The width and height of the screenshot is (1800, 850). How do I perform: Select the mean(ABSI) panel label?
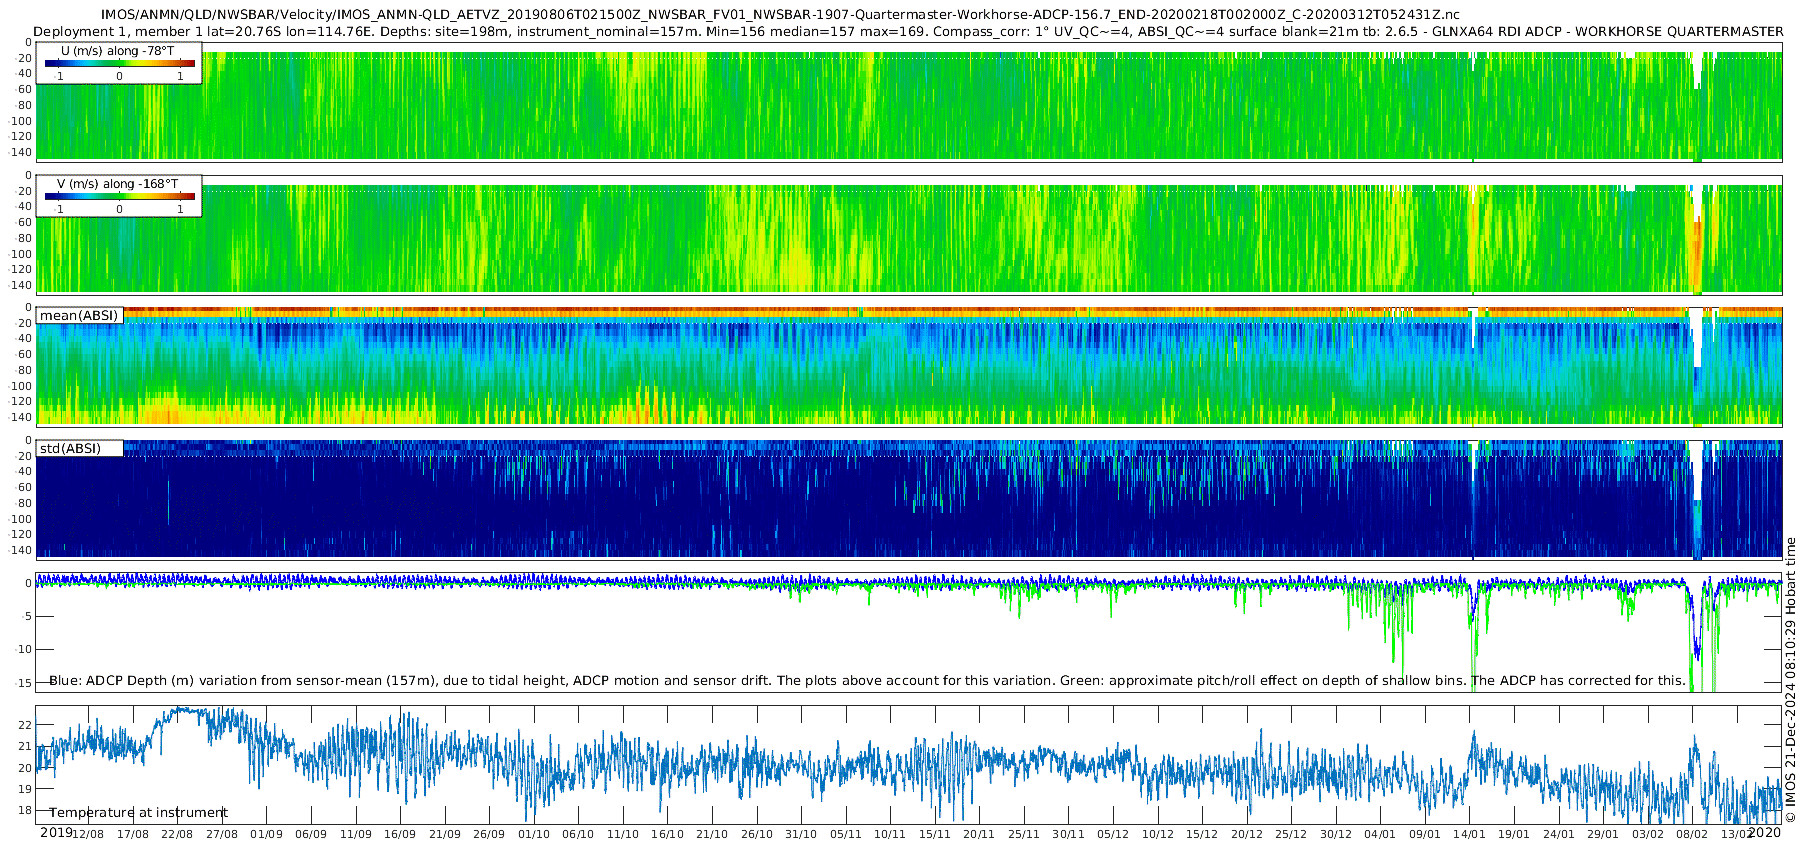(79, 316)
